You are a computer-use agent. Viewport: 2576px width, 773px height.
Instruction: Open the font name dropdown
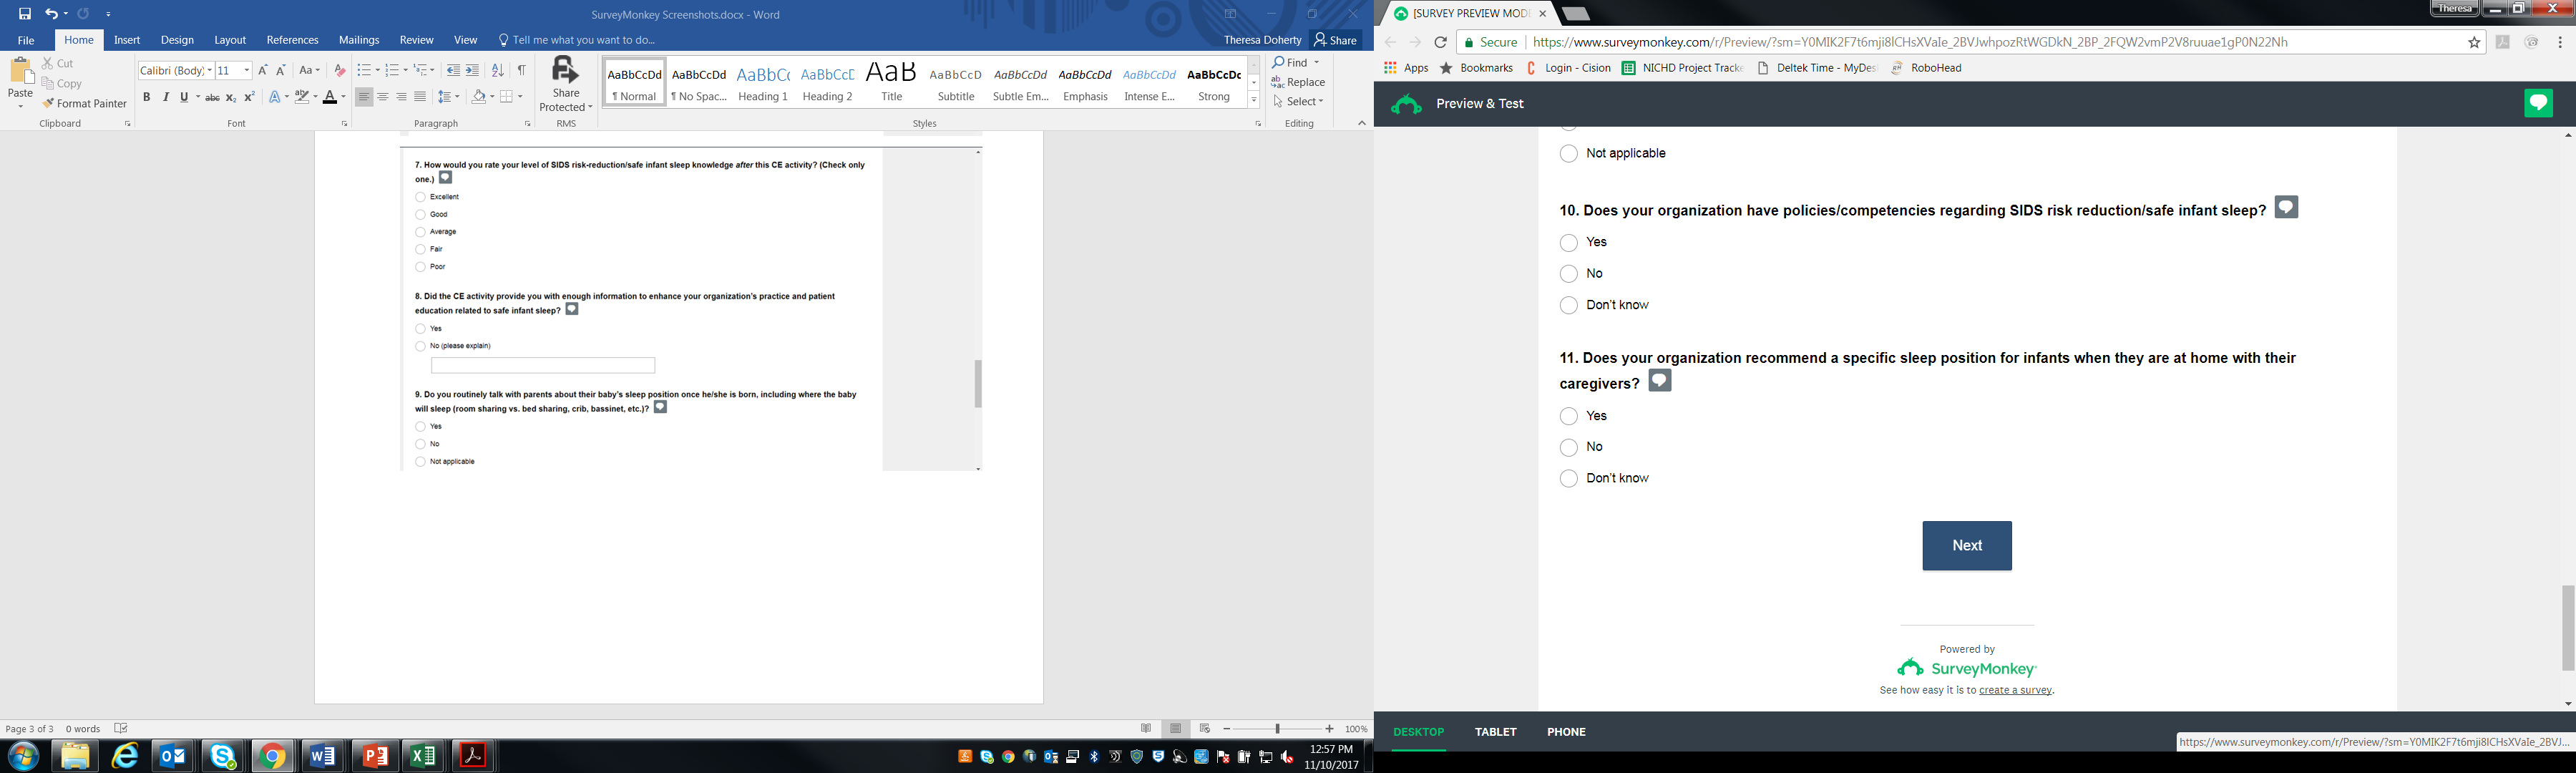tap(210, 70)
